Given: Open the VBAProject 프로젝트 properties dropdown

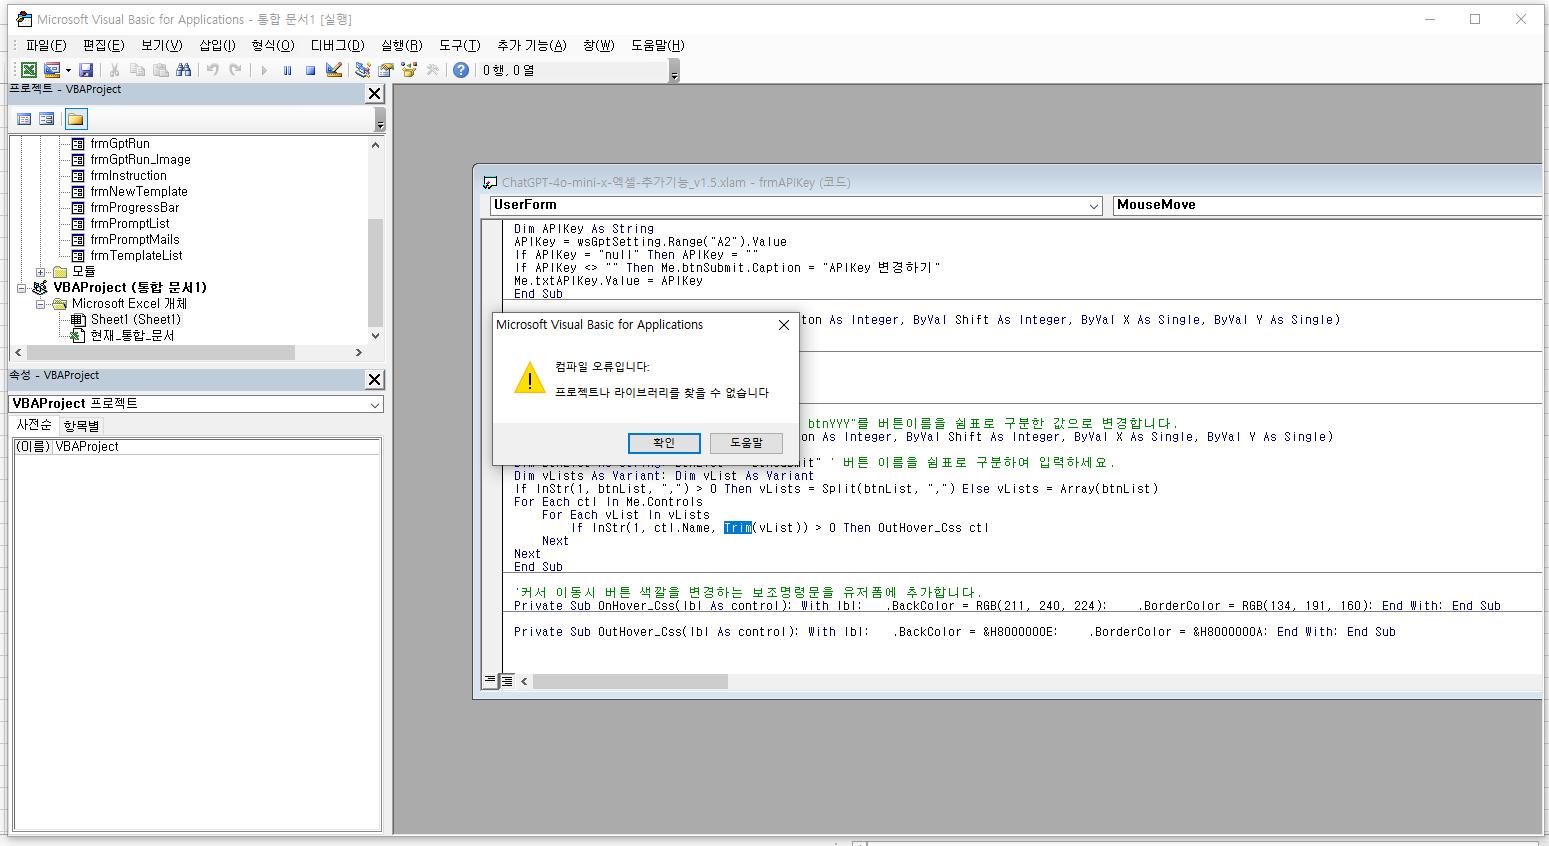Looking at the screenshot, I should point(374,405).
